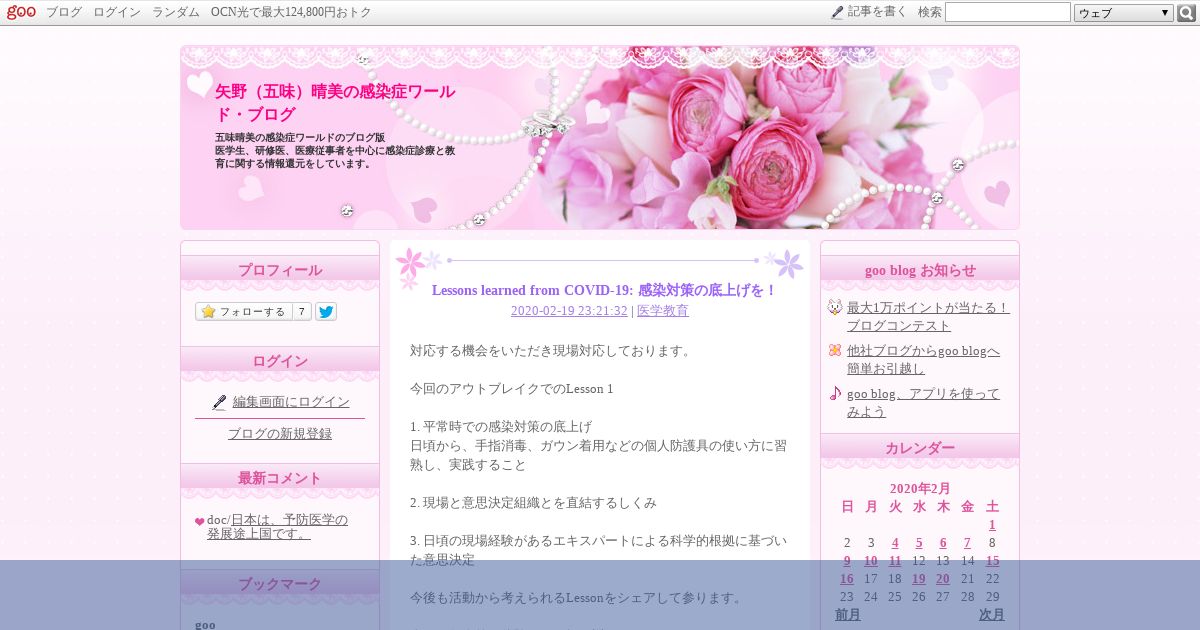
Task: Open 編集画面にログイン link
Action: click(x=291, y=402)
